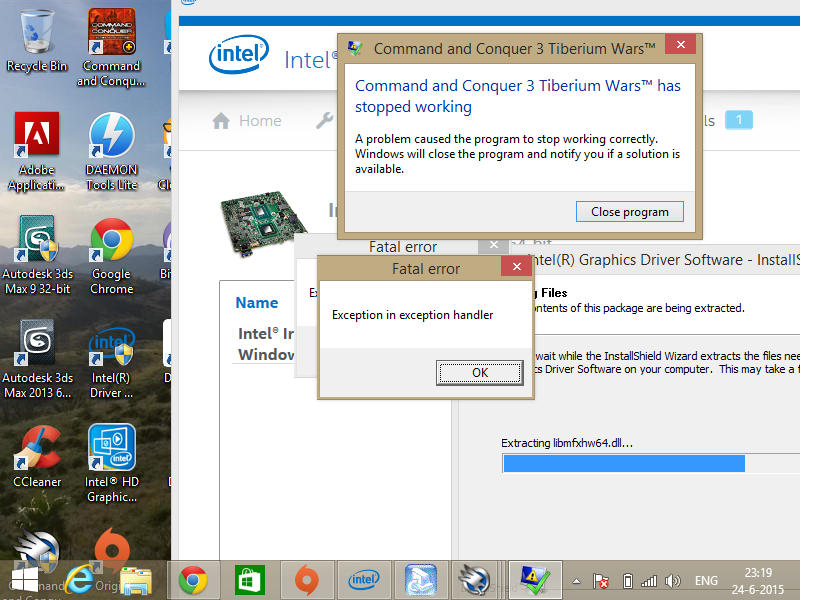Click the motherboard product thumbnail
Viewport: 819px width, 600px height.
[x=262, y=223]
